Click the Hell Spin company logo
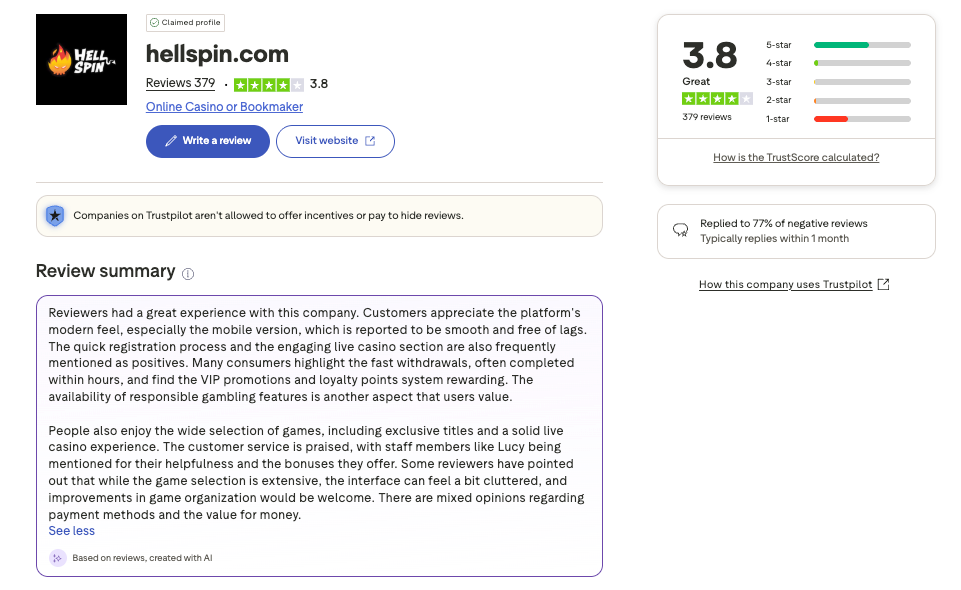 (81, 60)
